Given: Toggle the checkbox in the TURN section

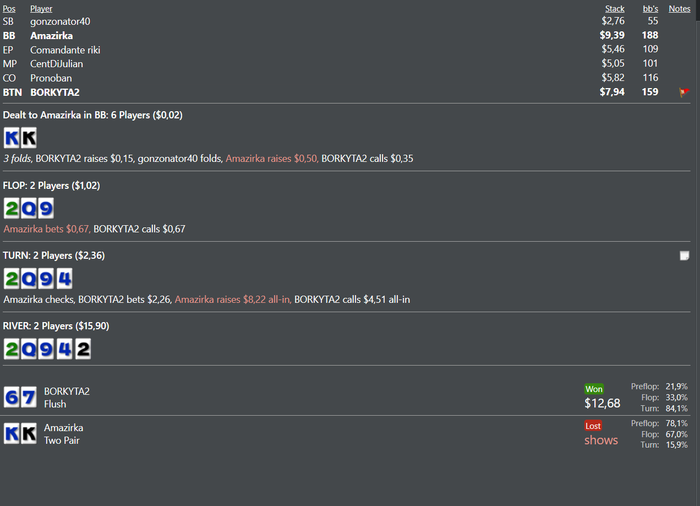Looking at the screenshot, I should pyautogui.click(x=684, y=256).
